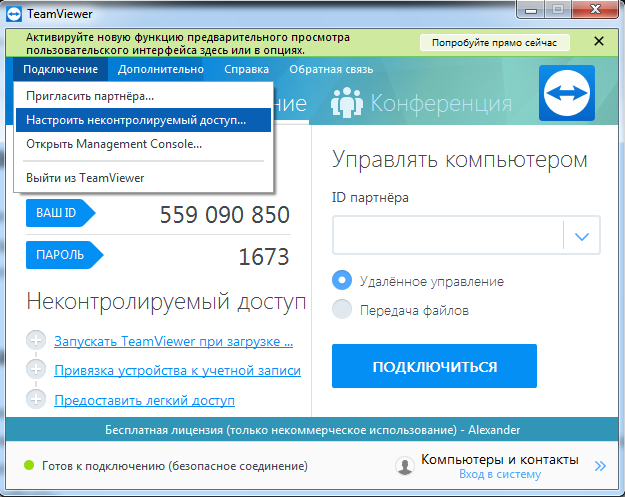Open the Дополнительно menu

161,69
